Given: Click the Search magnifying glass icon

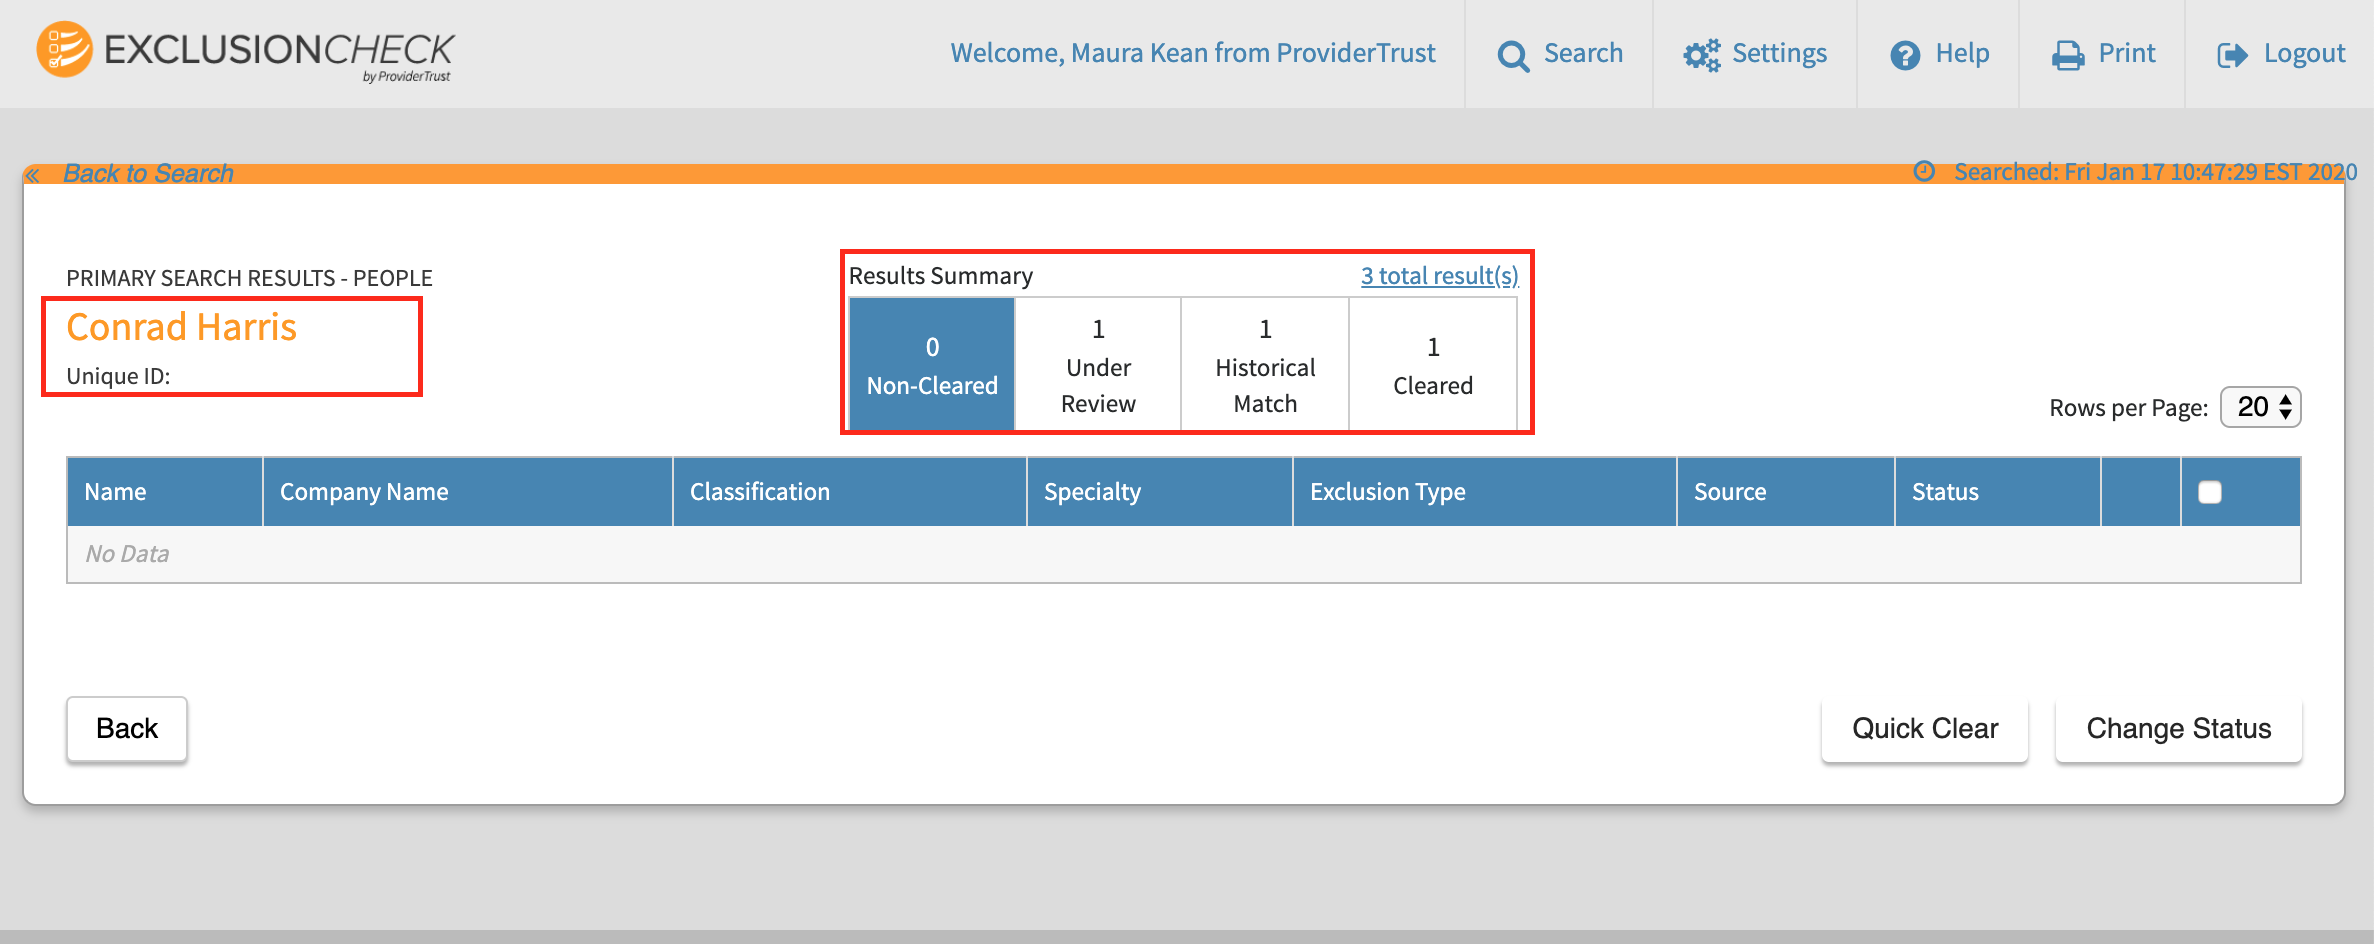Looking at the screenshot, I should point(1512,56).
